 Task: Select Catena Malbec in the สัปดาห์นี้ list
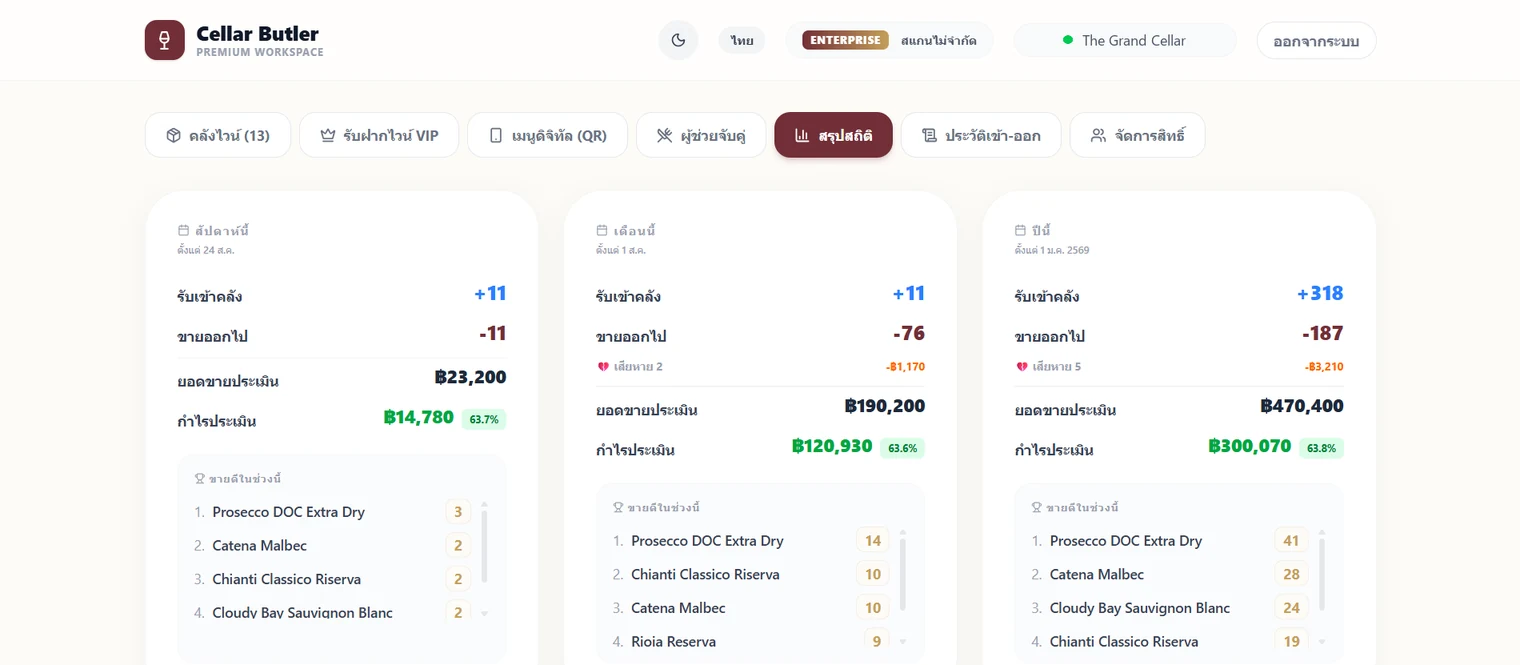tap(259, 546)
